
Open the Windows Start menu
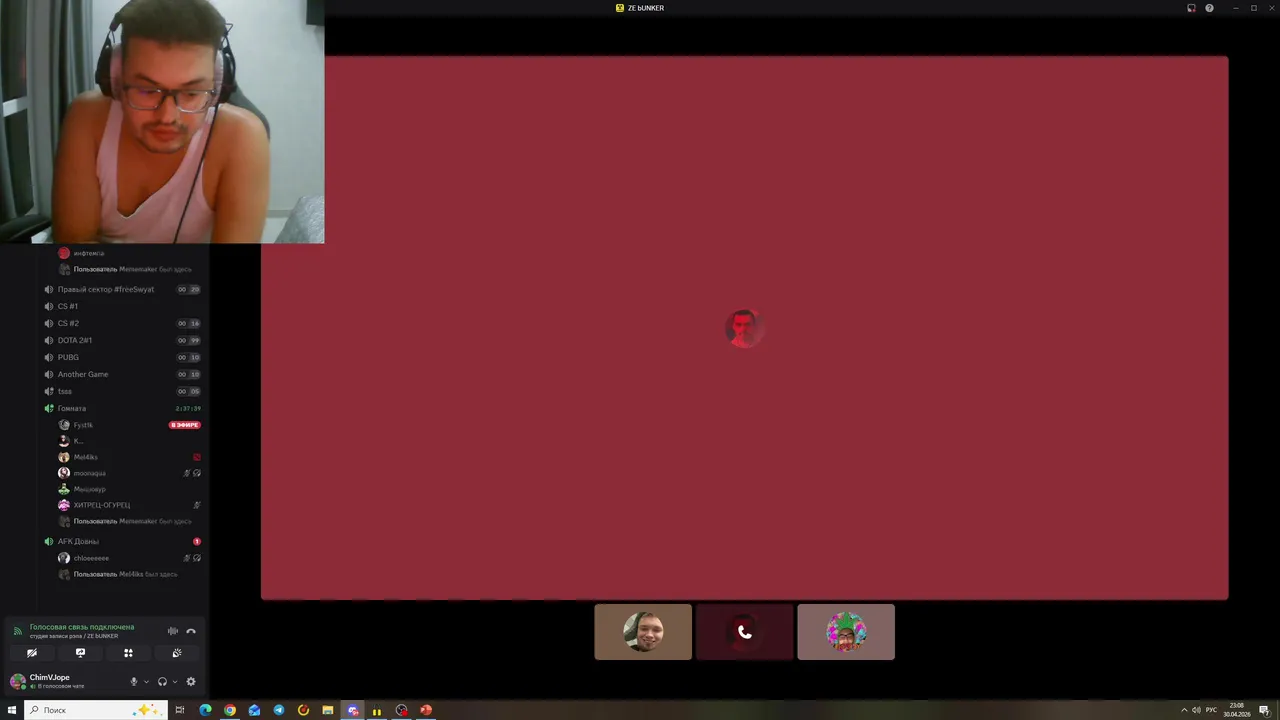coord(12,710)
